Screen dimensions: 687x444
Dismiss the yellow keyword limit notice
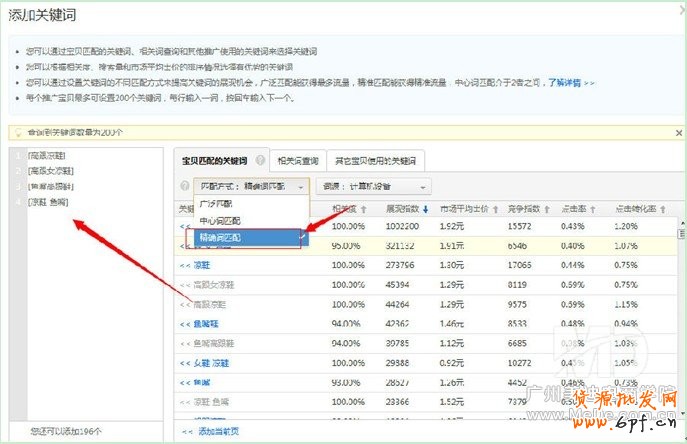click(x=679, y=132)
